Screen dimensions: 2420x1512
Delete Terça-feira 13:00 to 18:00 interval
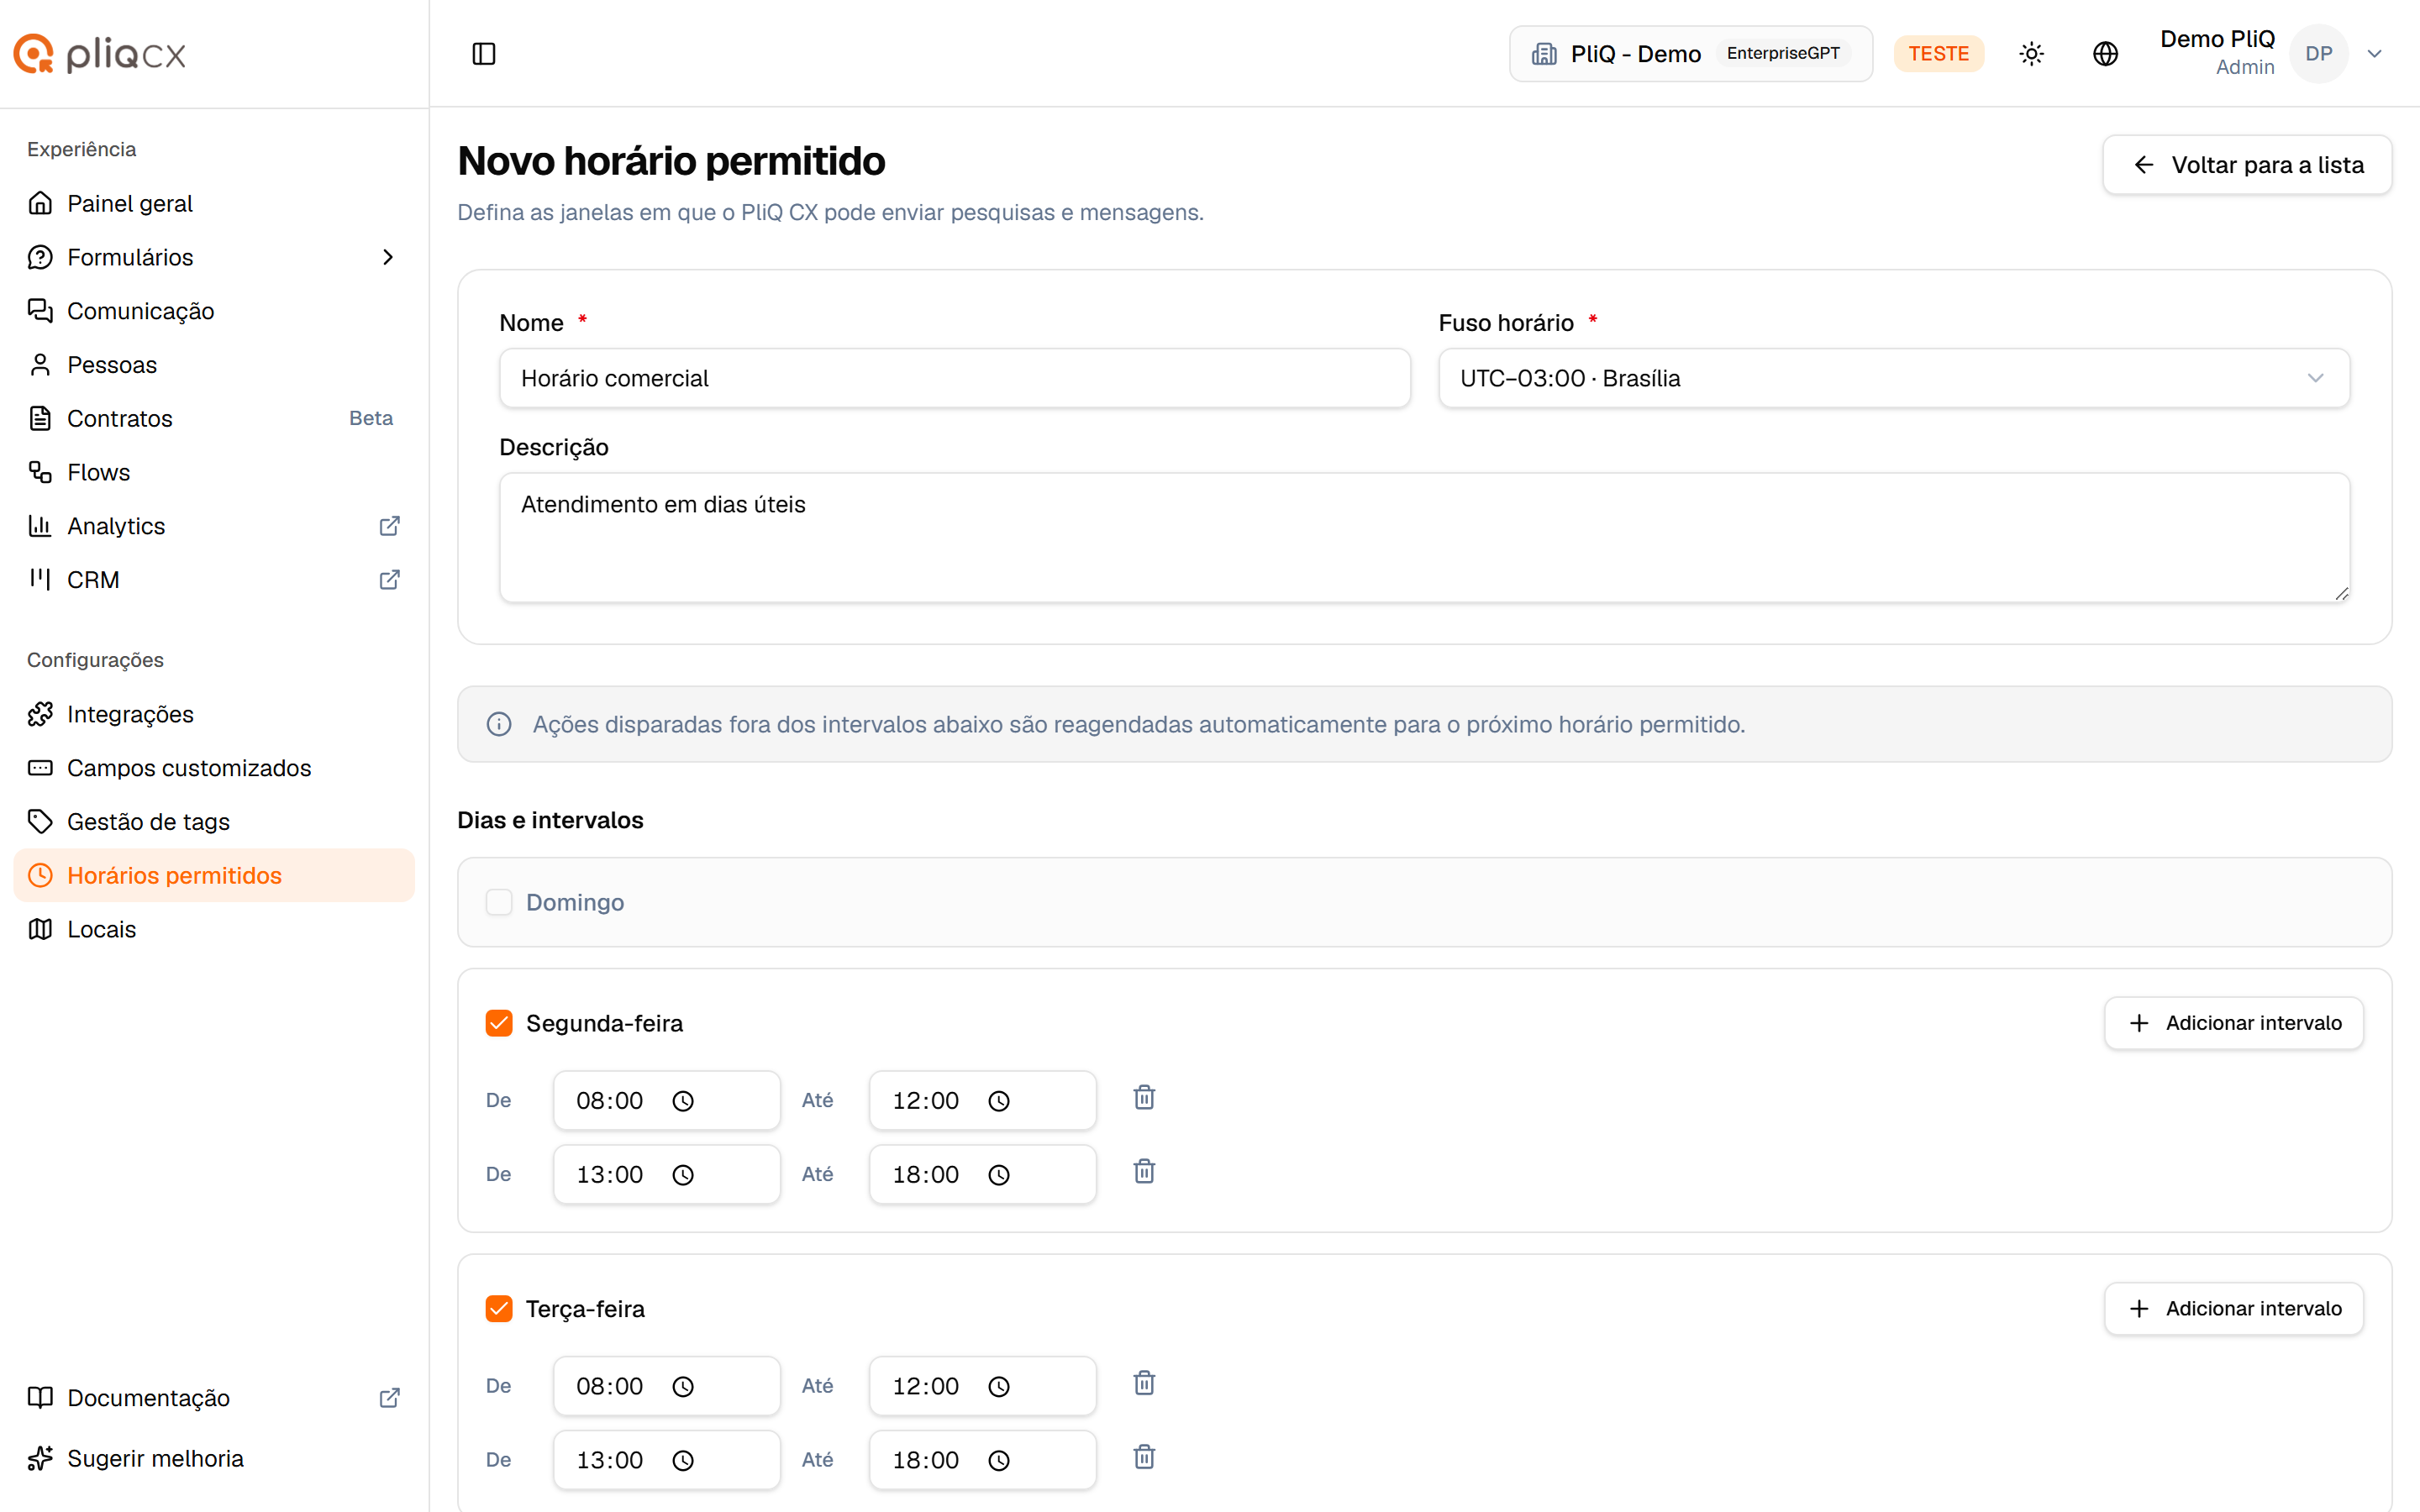[x=1144, y=1458]
